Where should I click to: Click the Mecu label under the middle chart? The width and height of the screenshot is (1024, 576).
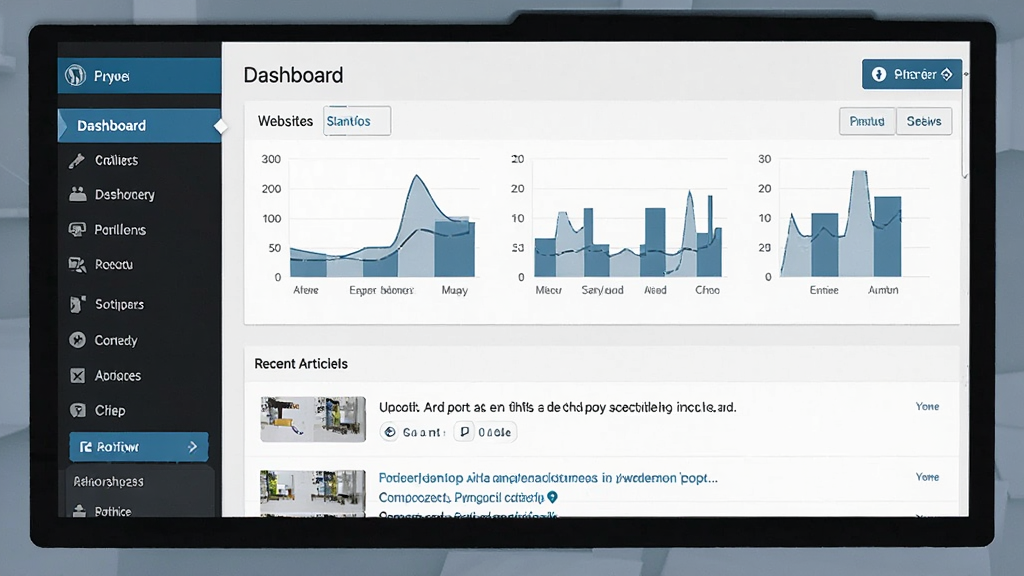[x=549, y=290]
